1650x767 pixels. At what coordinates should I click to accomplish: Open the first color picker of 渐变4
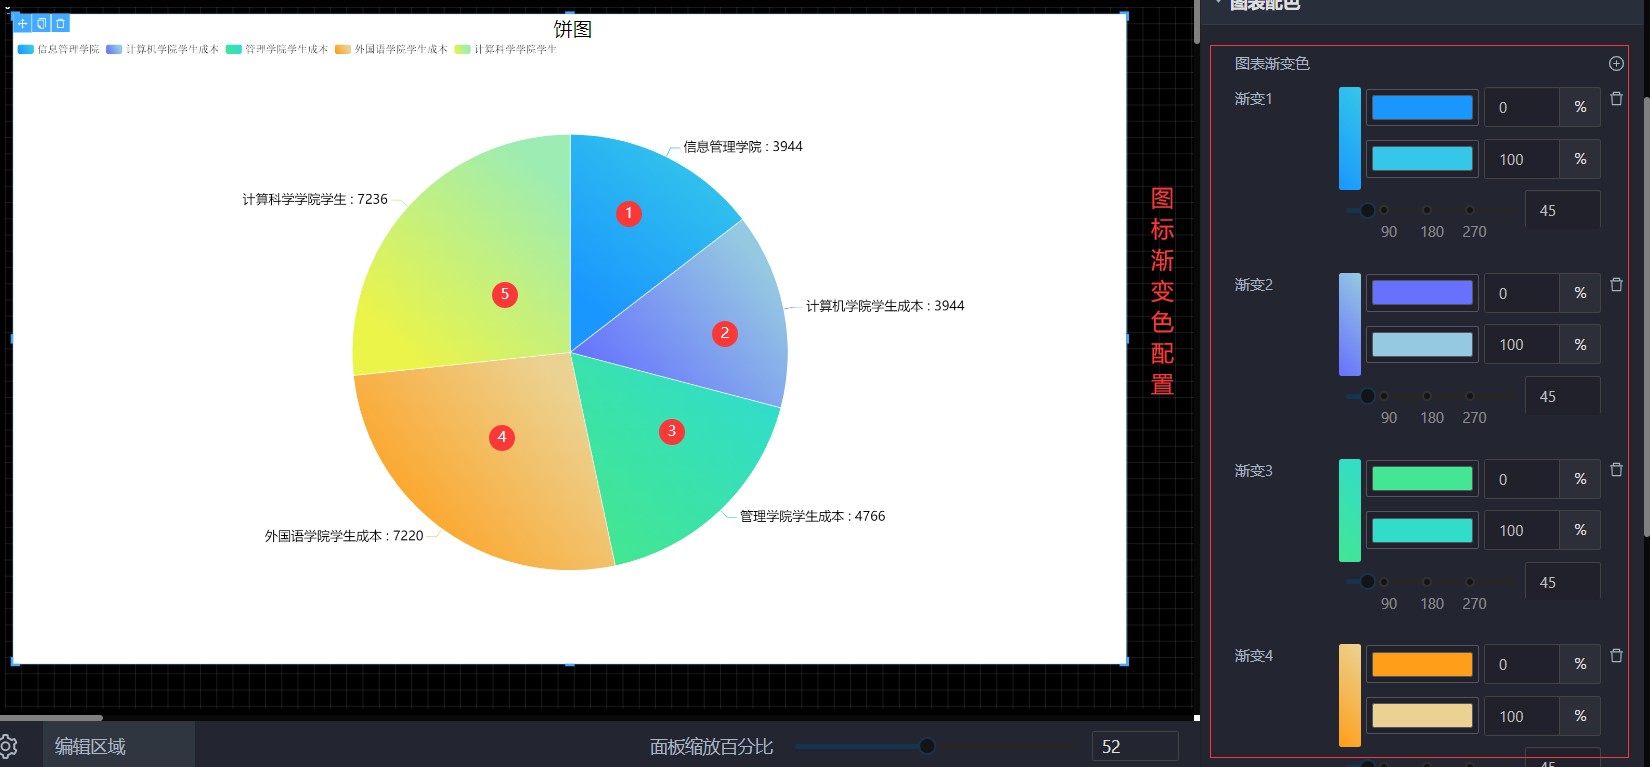tap(1422, 664)
